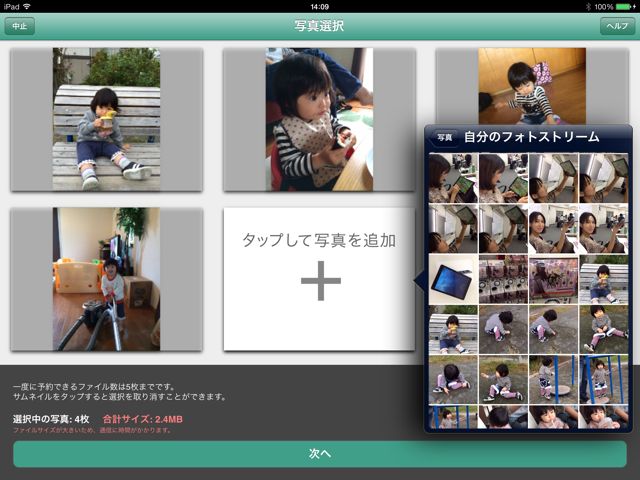This screenshot has width=640, height=480.
Task: Deselect the child on wooden floor selected photo
Action: pyautogui.click(x=532, y=86)
